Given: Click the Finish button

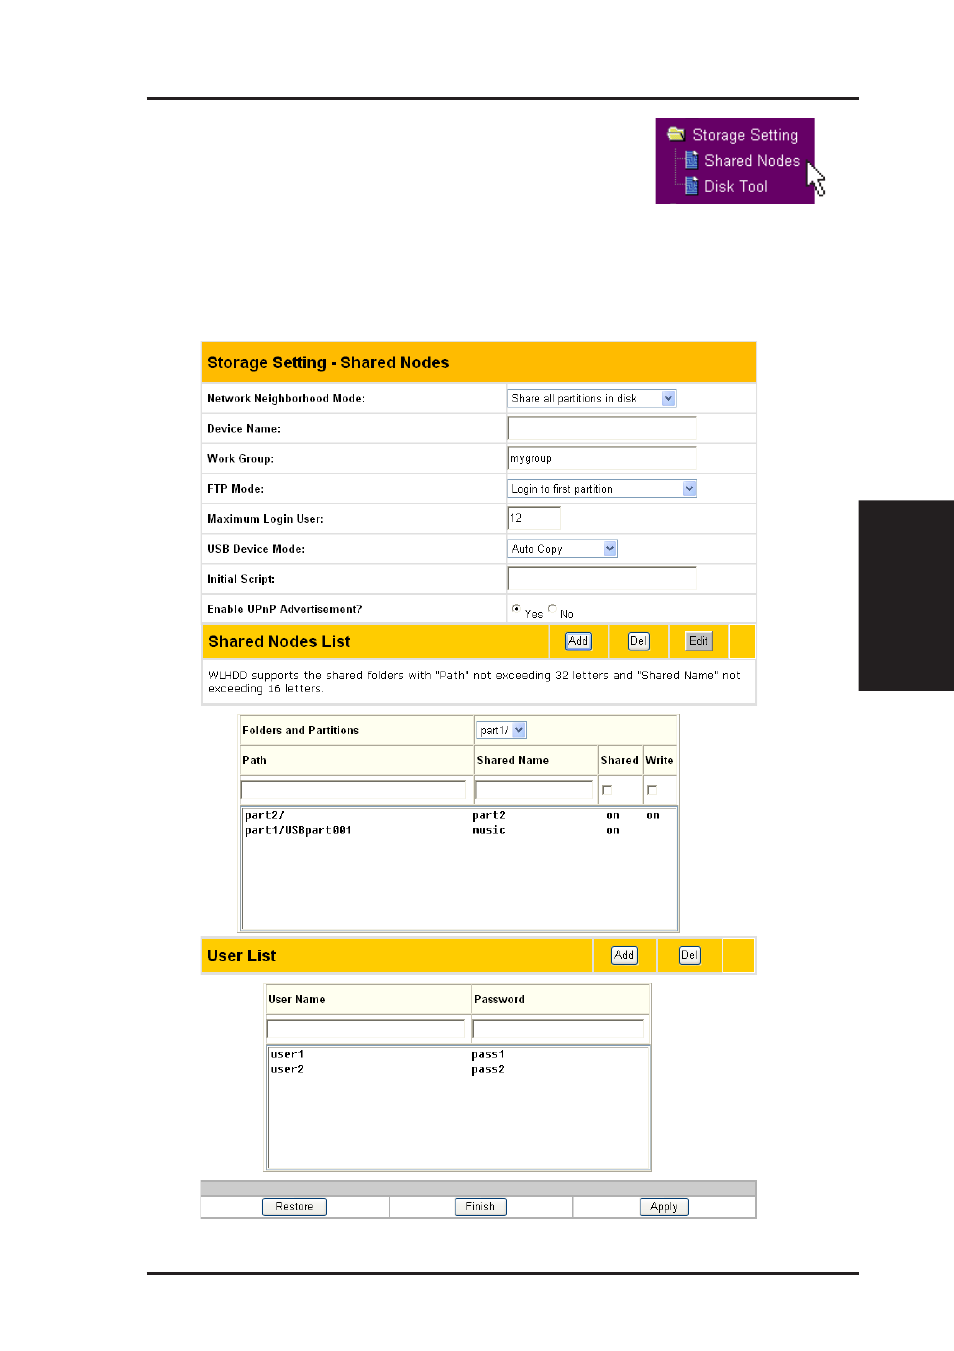Looking at the screenshot, I should pos(480,1207).
